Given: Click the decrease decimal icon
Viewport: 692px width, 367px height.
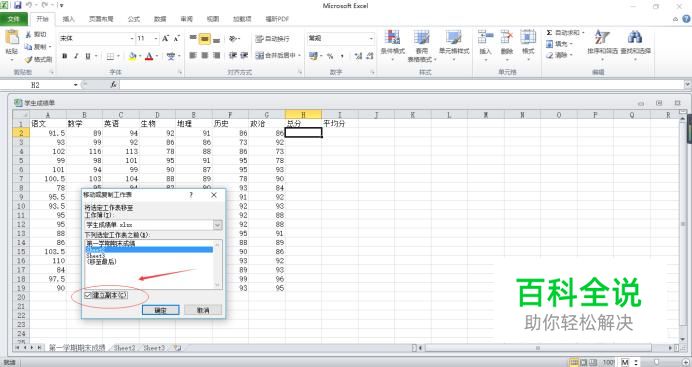Looking at the screenshot, I should click(370, 56).
